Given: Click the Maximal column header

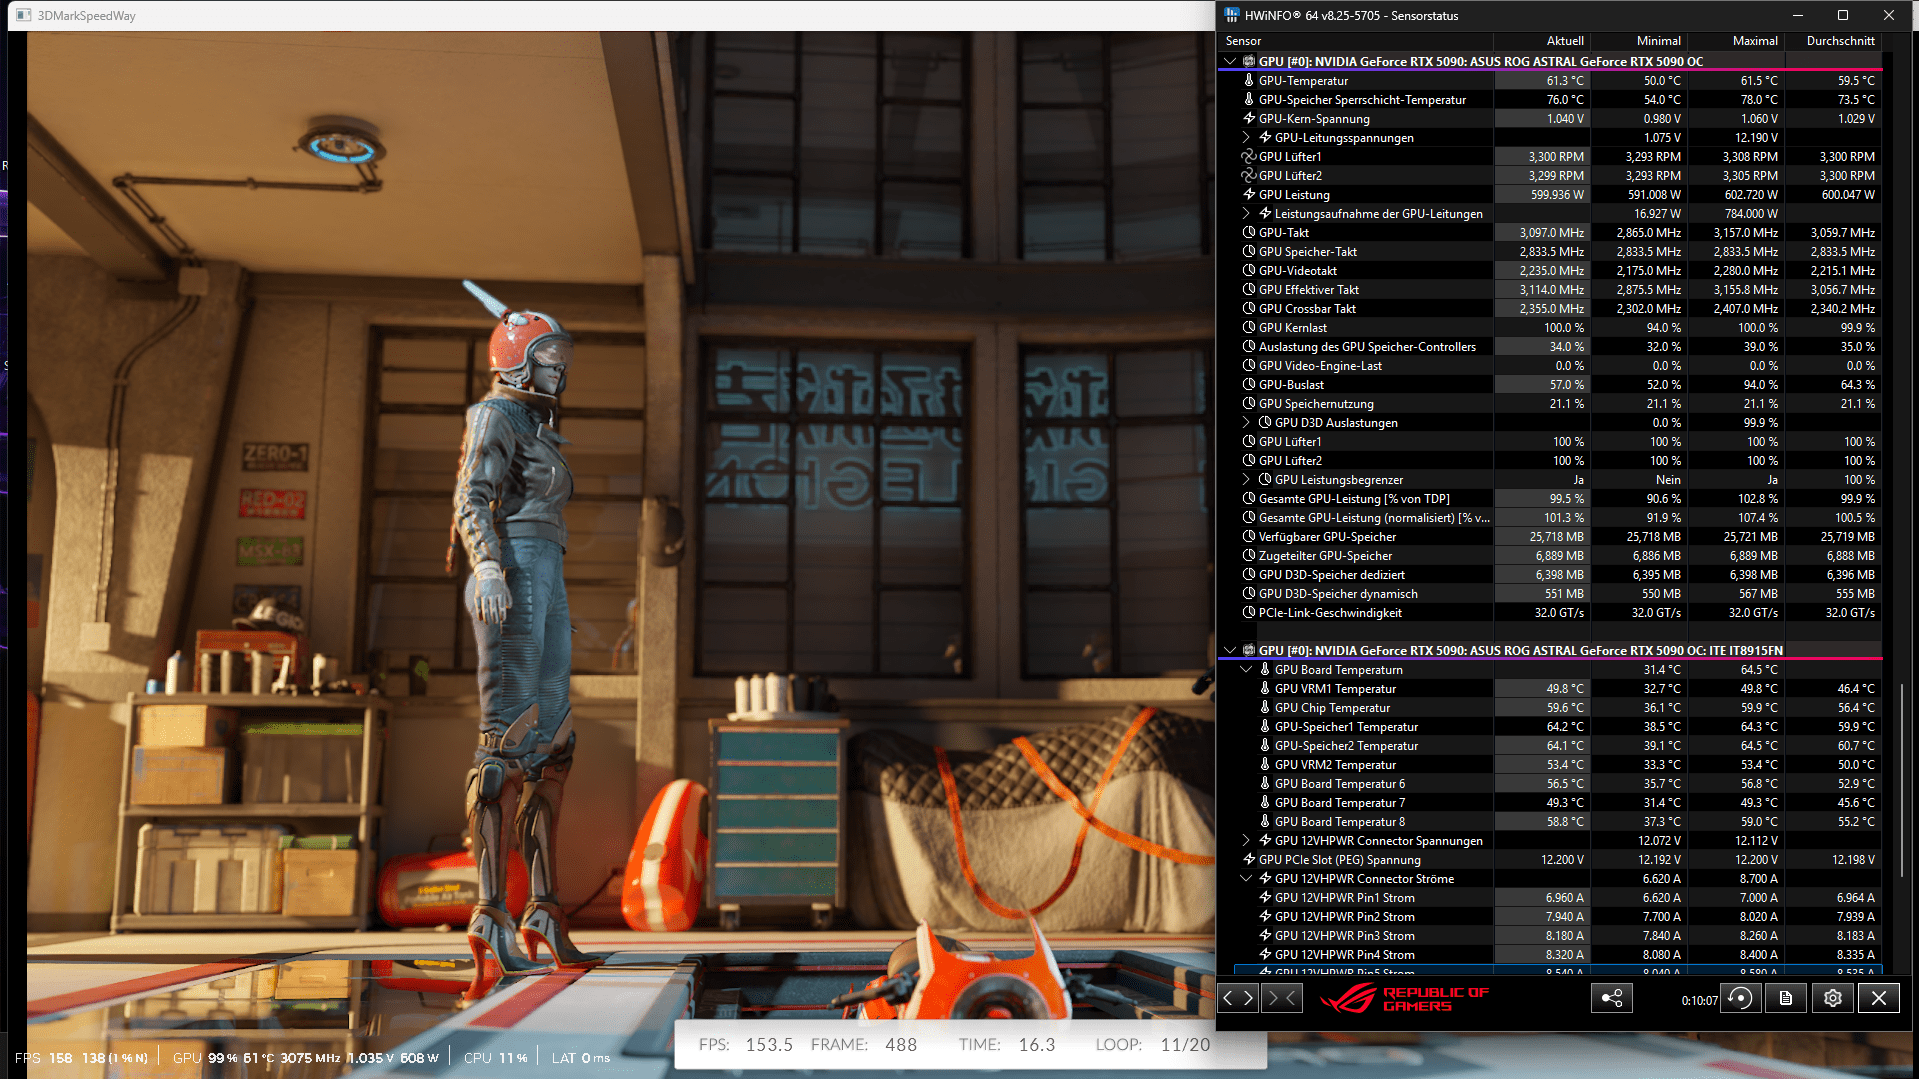Looking at the screenshot, I should 1735,41.
